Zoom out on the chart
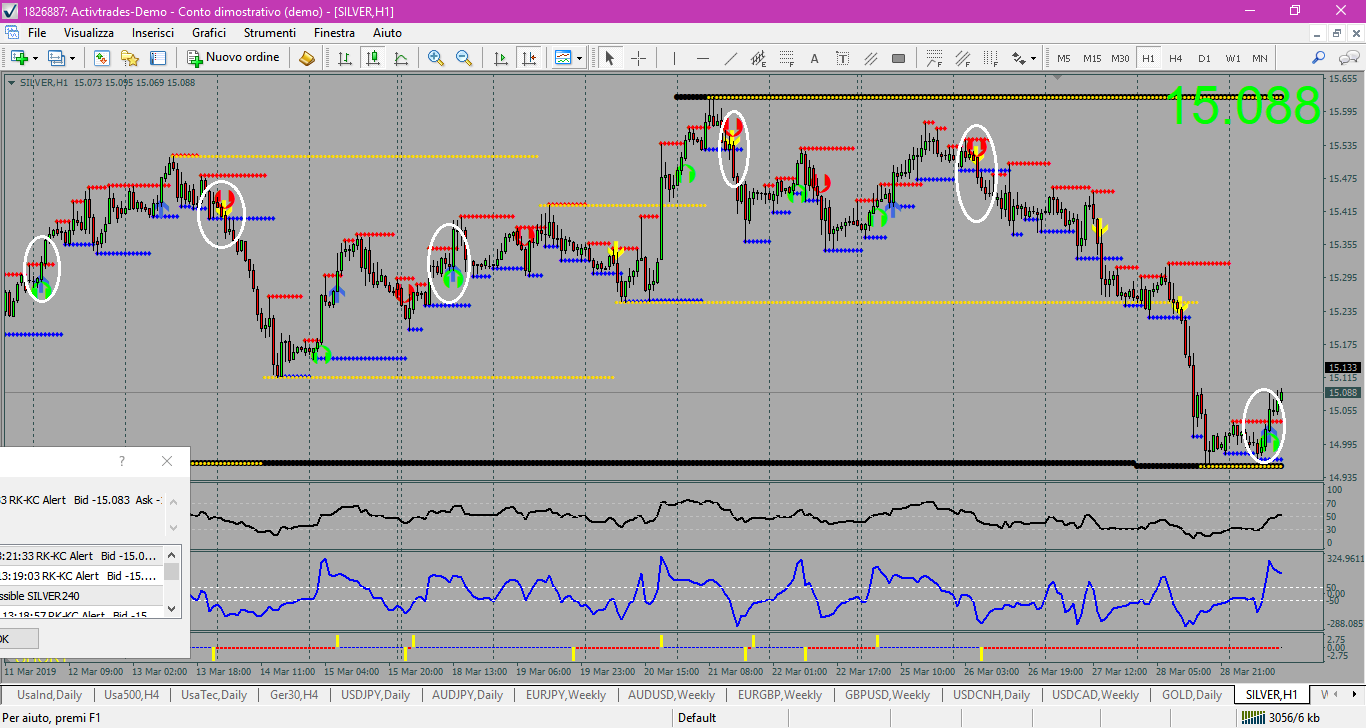1366x728 pixels. (x=464, y=58)
